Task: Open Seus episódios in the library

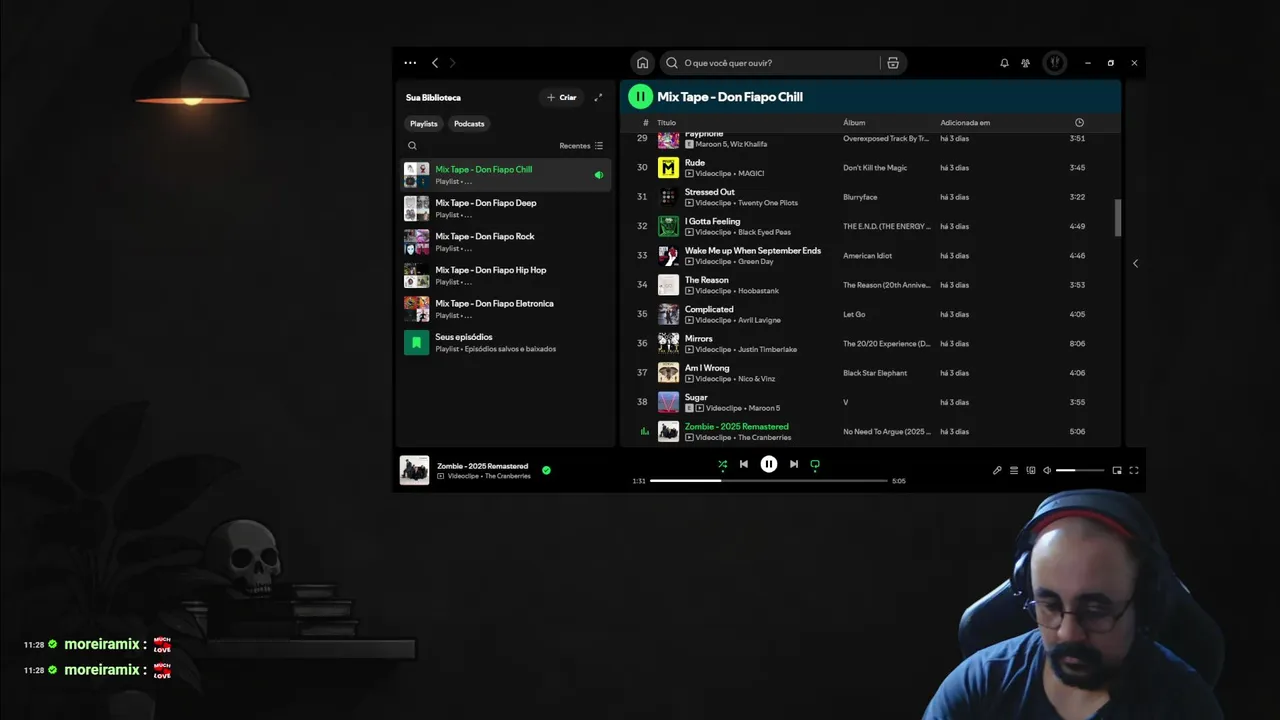Action: click(x=506, y=342)
